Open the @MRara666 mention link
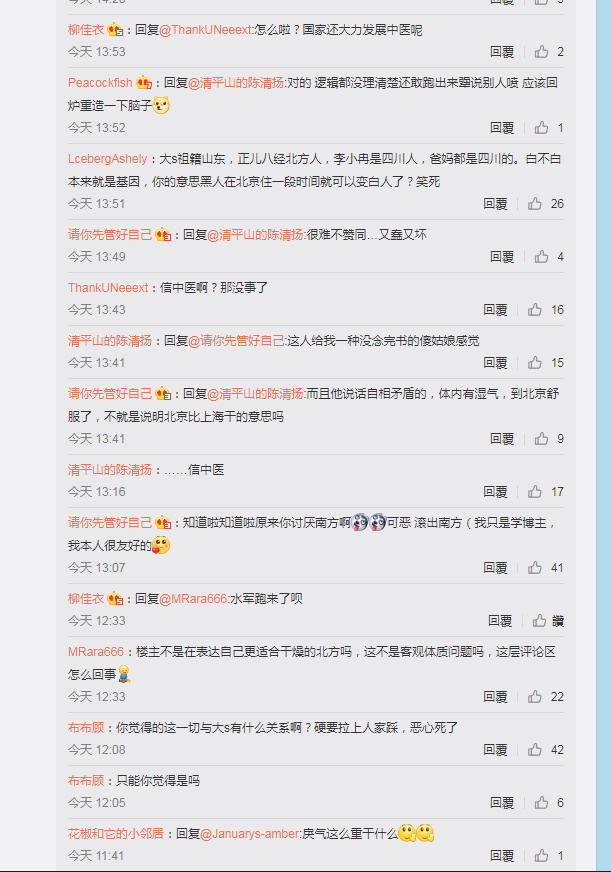 pos(193,599)
